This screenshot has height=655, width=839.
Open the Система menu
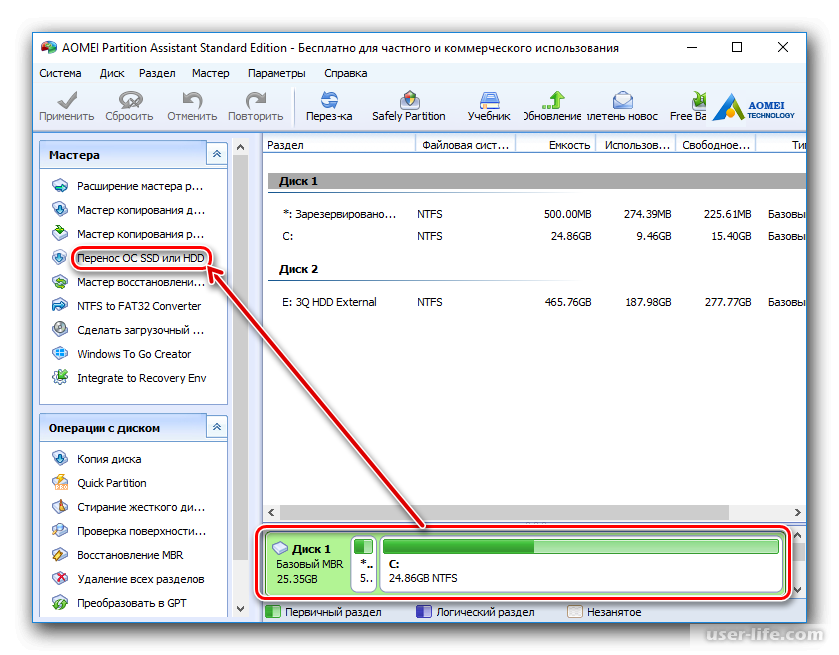(61, 73)
